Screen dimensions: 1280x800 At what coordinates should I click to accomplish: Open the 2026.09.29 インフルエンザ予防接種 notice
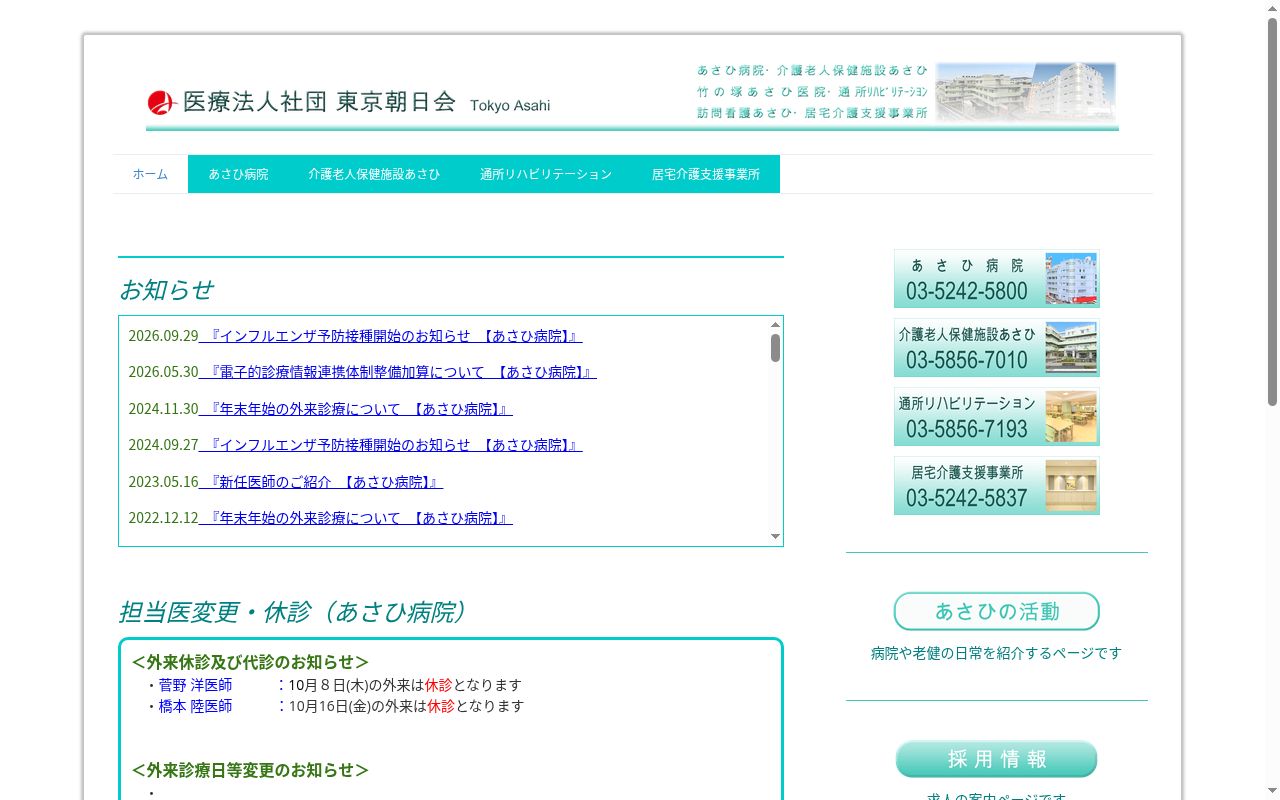click(390, 336)
